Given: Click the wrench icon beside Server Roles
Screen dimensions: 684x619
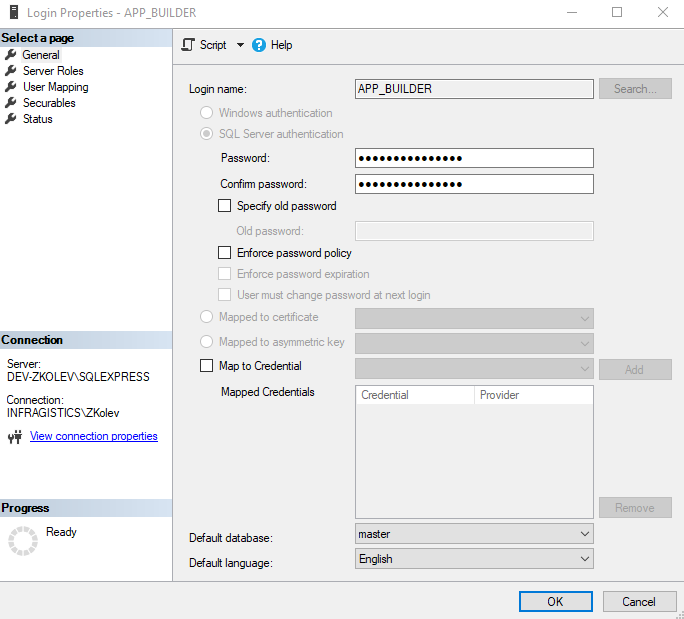Looking at the screenshot, I should [x=11, y=71].
